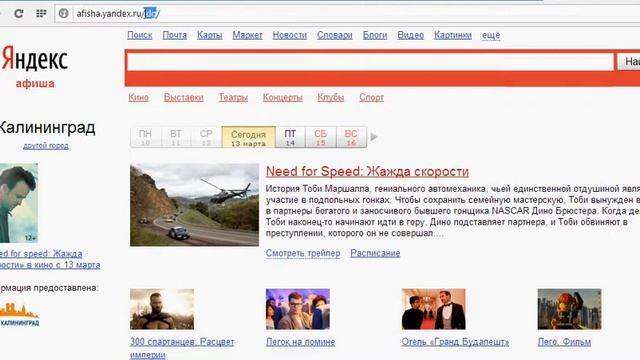Image resolution: width=640 pixels, height=360 pixels.
Task: Select the СР 12 date tab
Action: point(206,138)
